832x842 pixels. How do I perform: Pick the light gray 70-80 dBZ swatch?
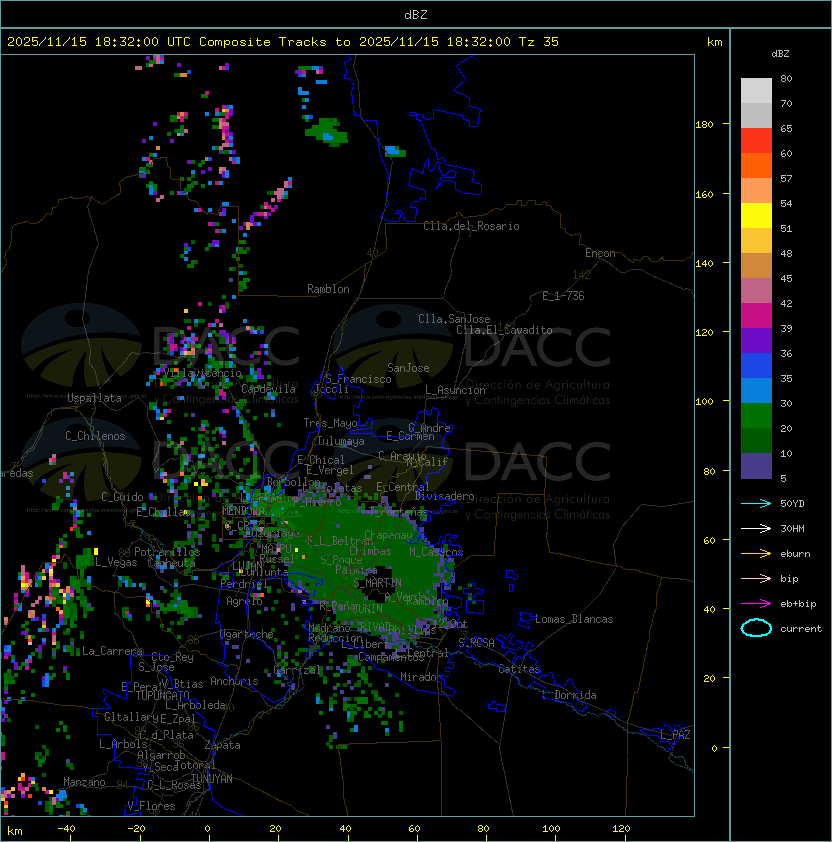[x=756, y=91]
